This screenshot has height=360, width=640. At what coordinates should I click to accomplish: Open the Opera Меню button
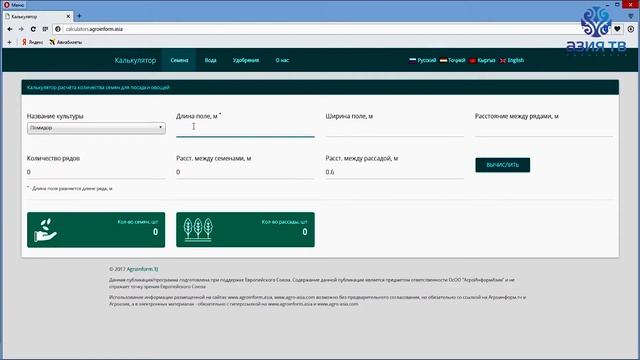click(x=14, y=4)
